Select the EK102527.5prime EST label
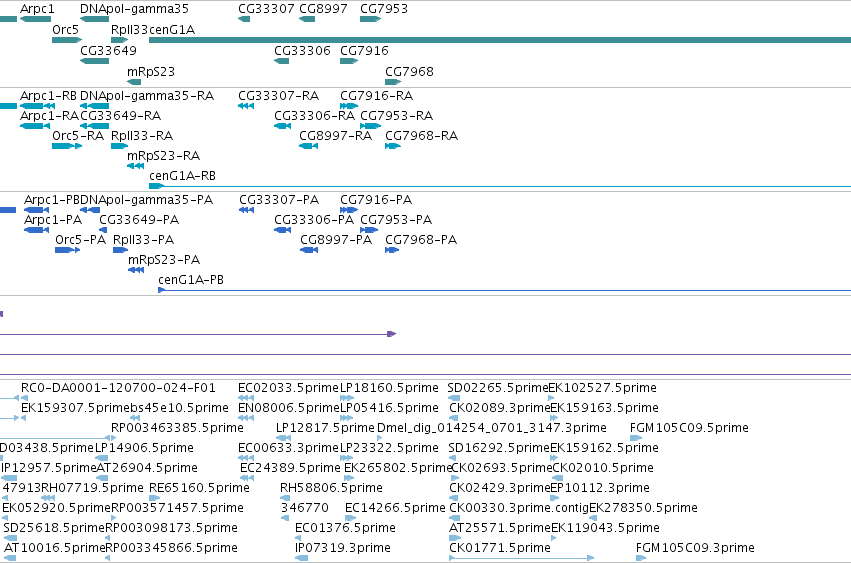This screenshot has width=851, height=563. pos(603,388)
